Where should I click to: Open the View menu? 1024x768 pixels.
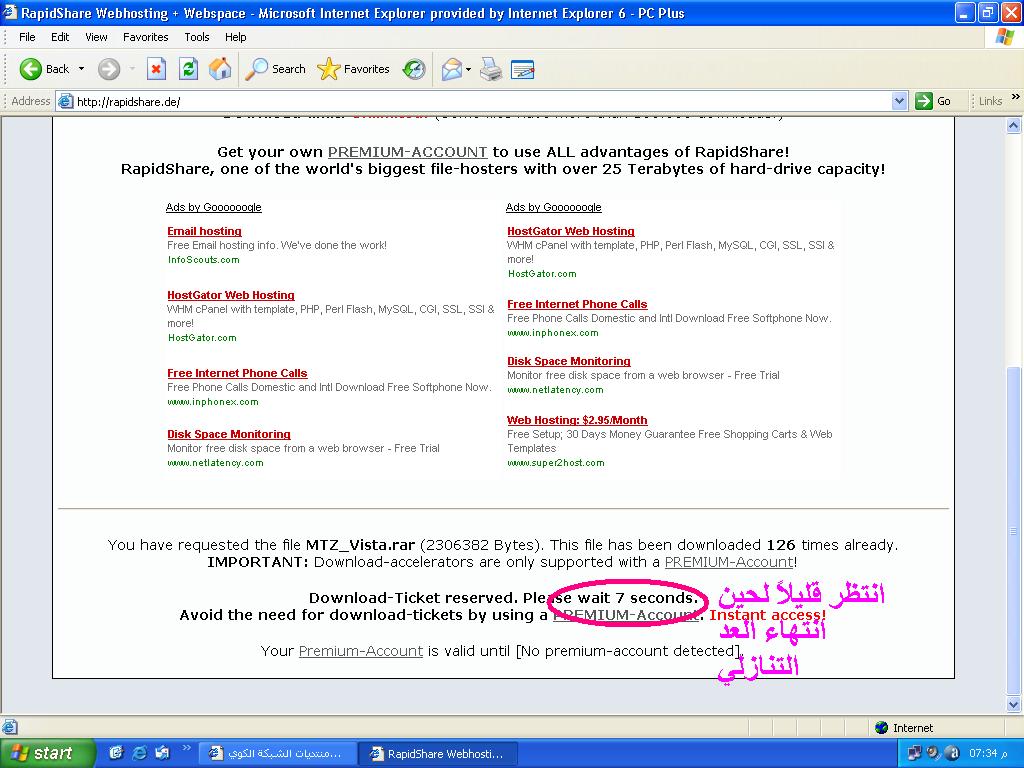[96, 37]
